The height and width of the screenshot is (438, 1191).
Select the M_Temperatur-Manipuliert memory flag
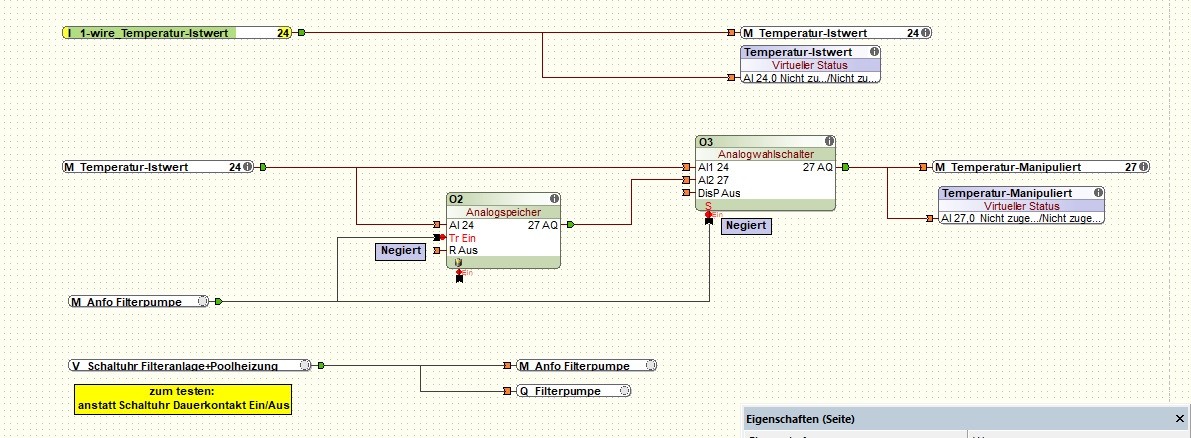1041,167
